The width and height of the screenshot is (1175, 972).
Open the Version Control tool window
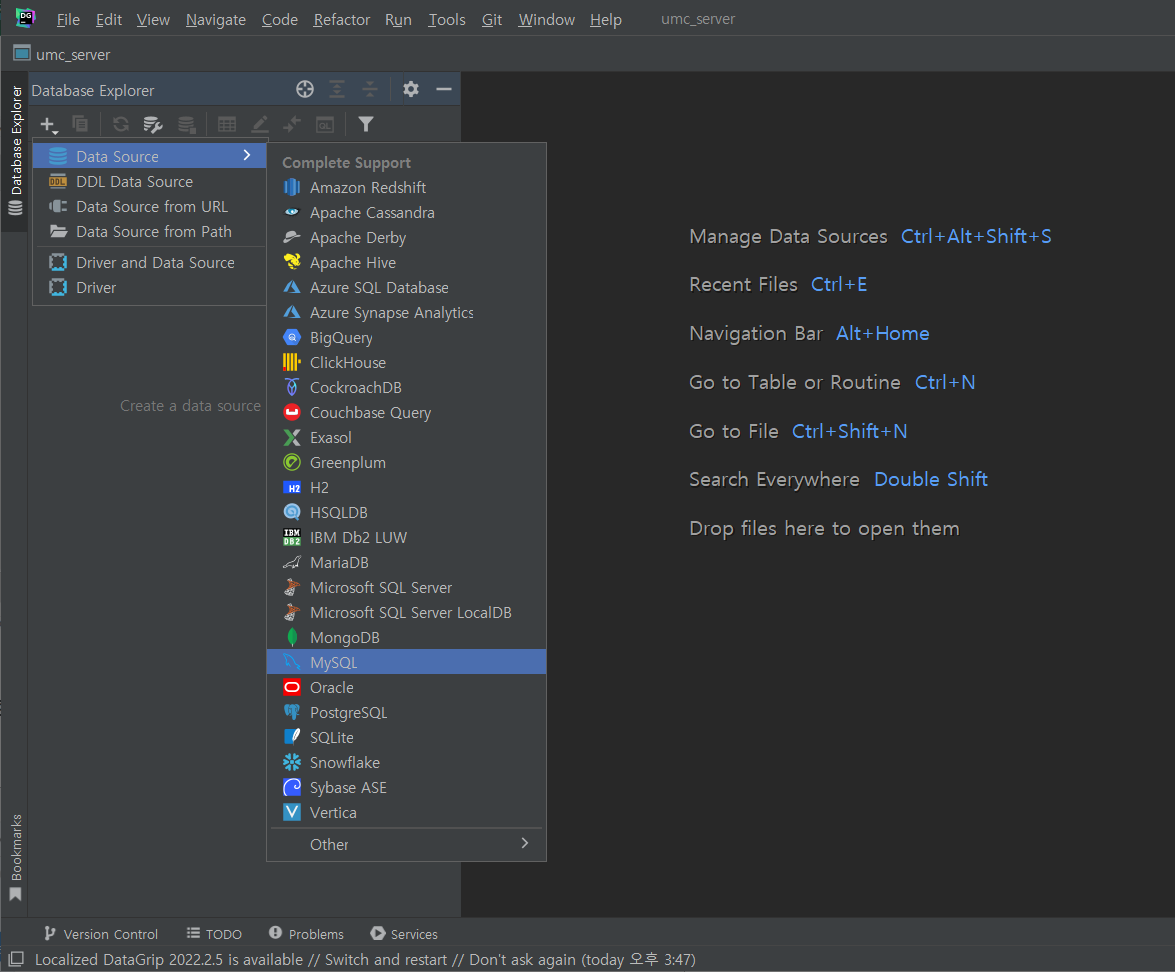coord(101,934)
